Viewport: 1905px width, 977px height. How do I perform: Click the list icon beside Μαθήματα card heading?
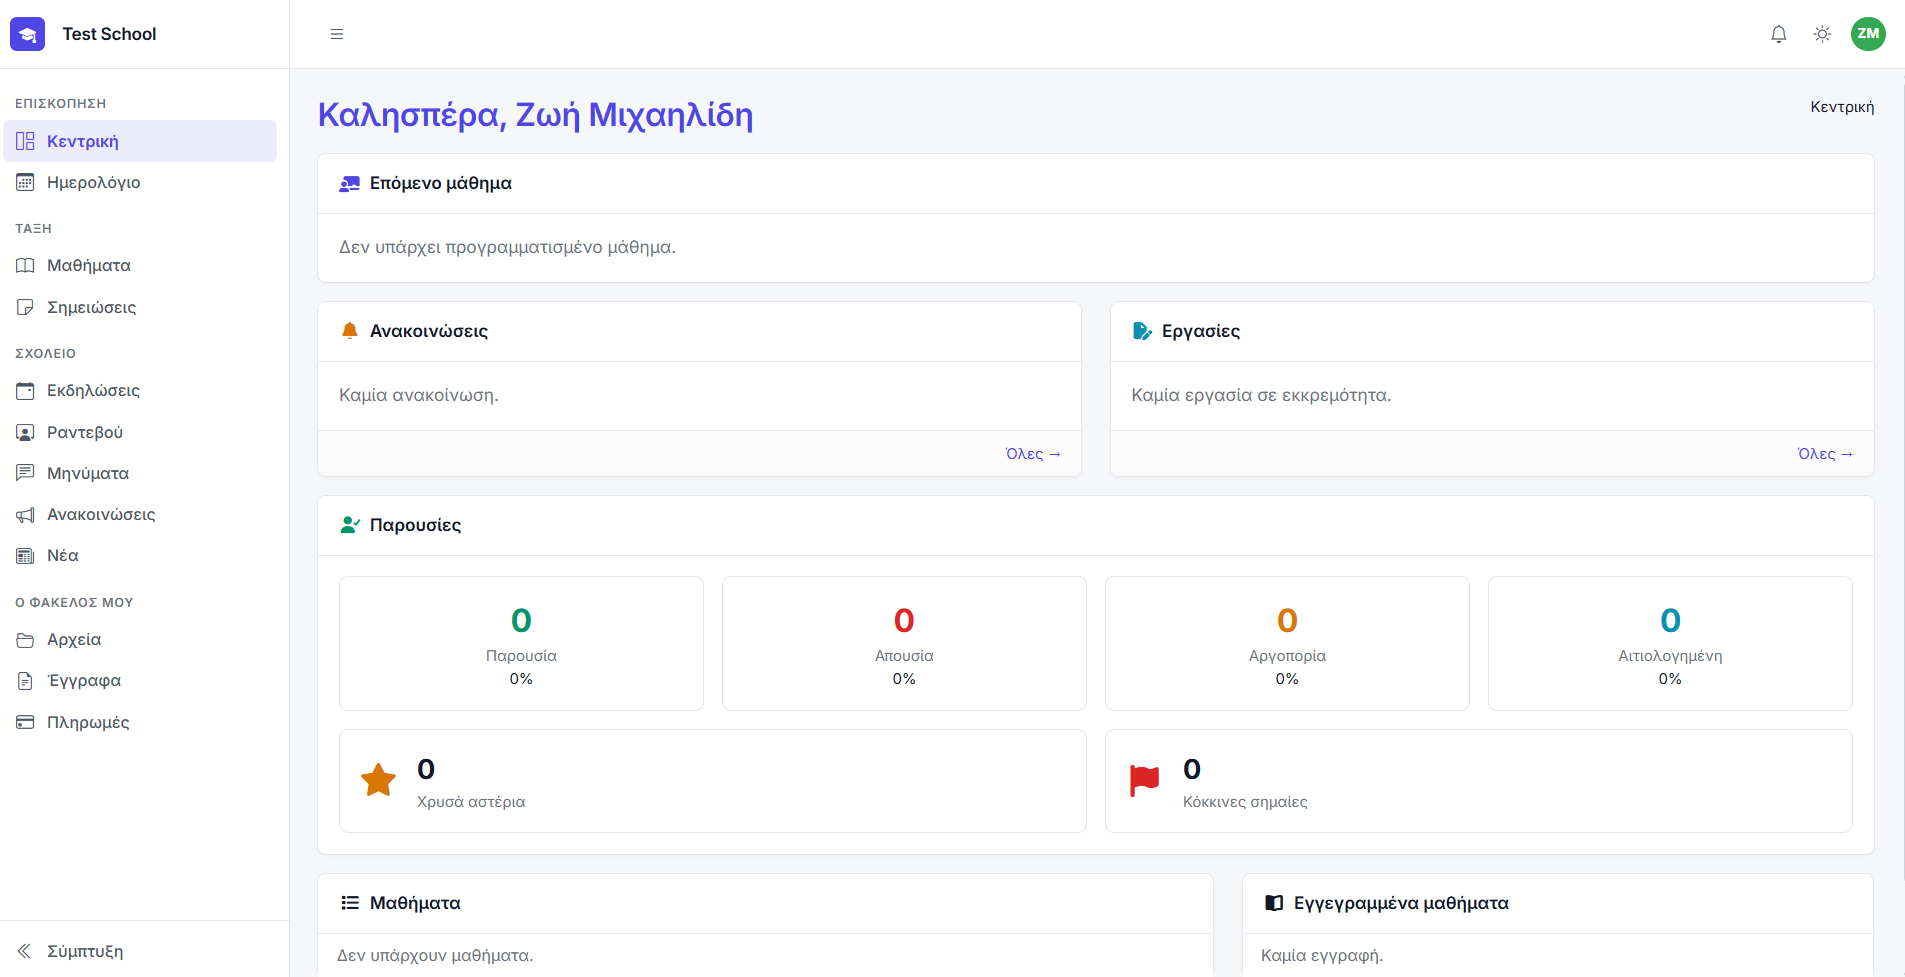pyautogui.click(x=349, y=903)
